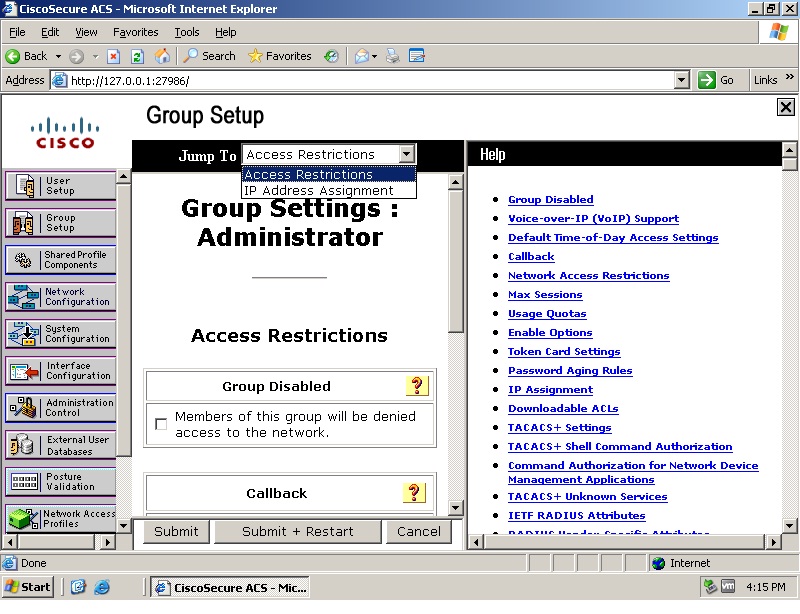Click the Search toolbar button

[209, 56]
